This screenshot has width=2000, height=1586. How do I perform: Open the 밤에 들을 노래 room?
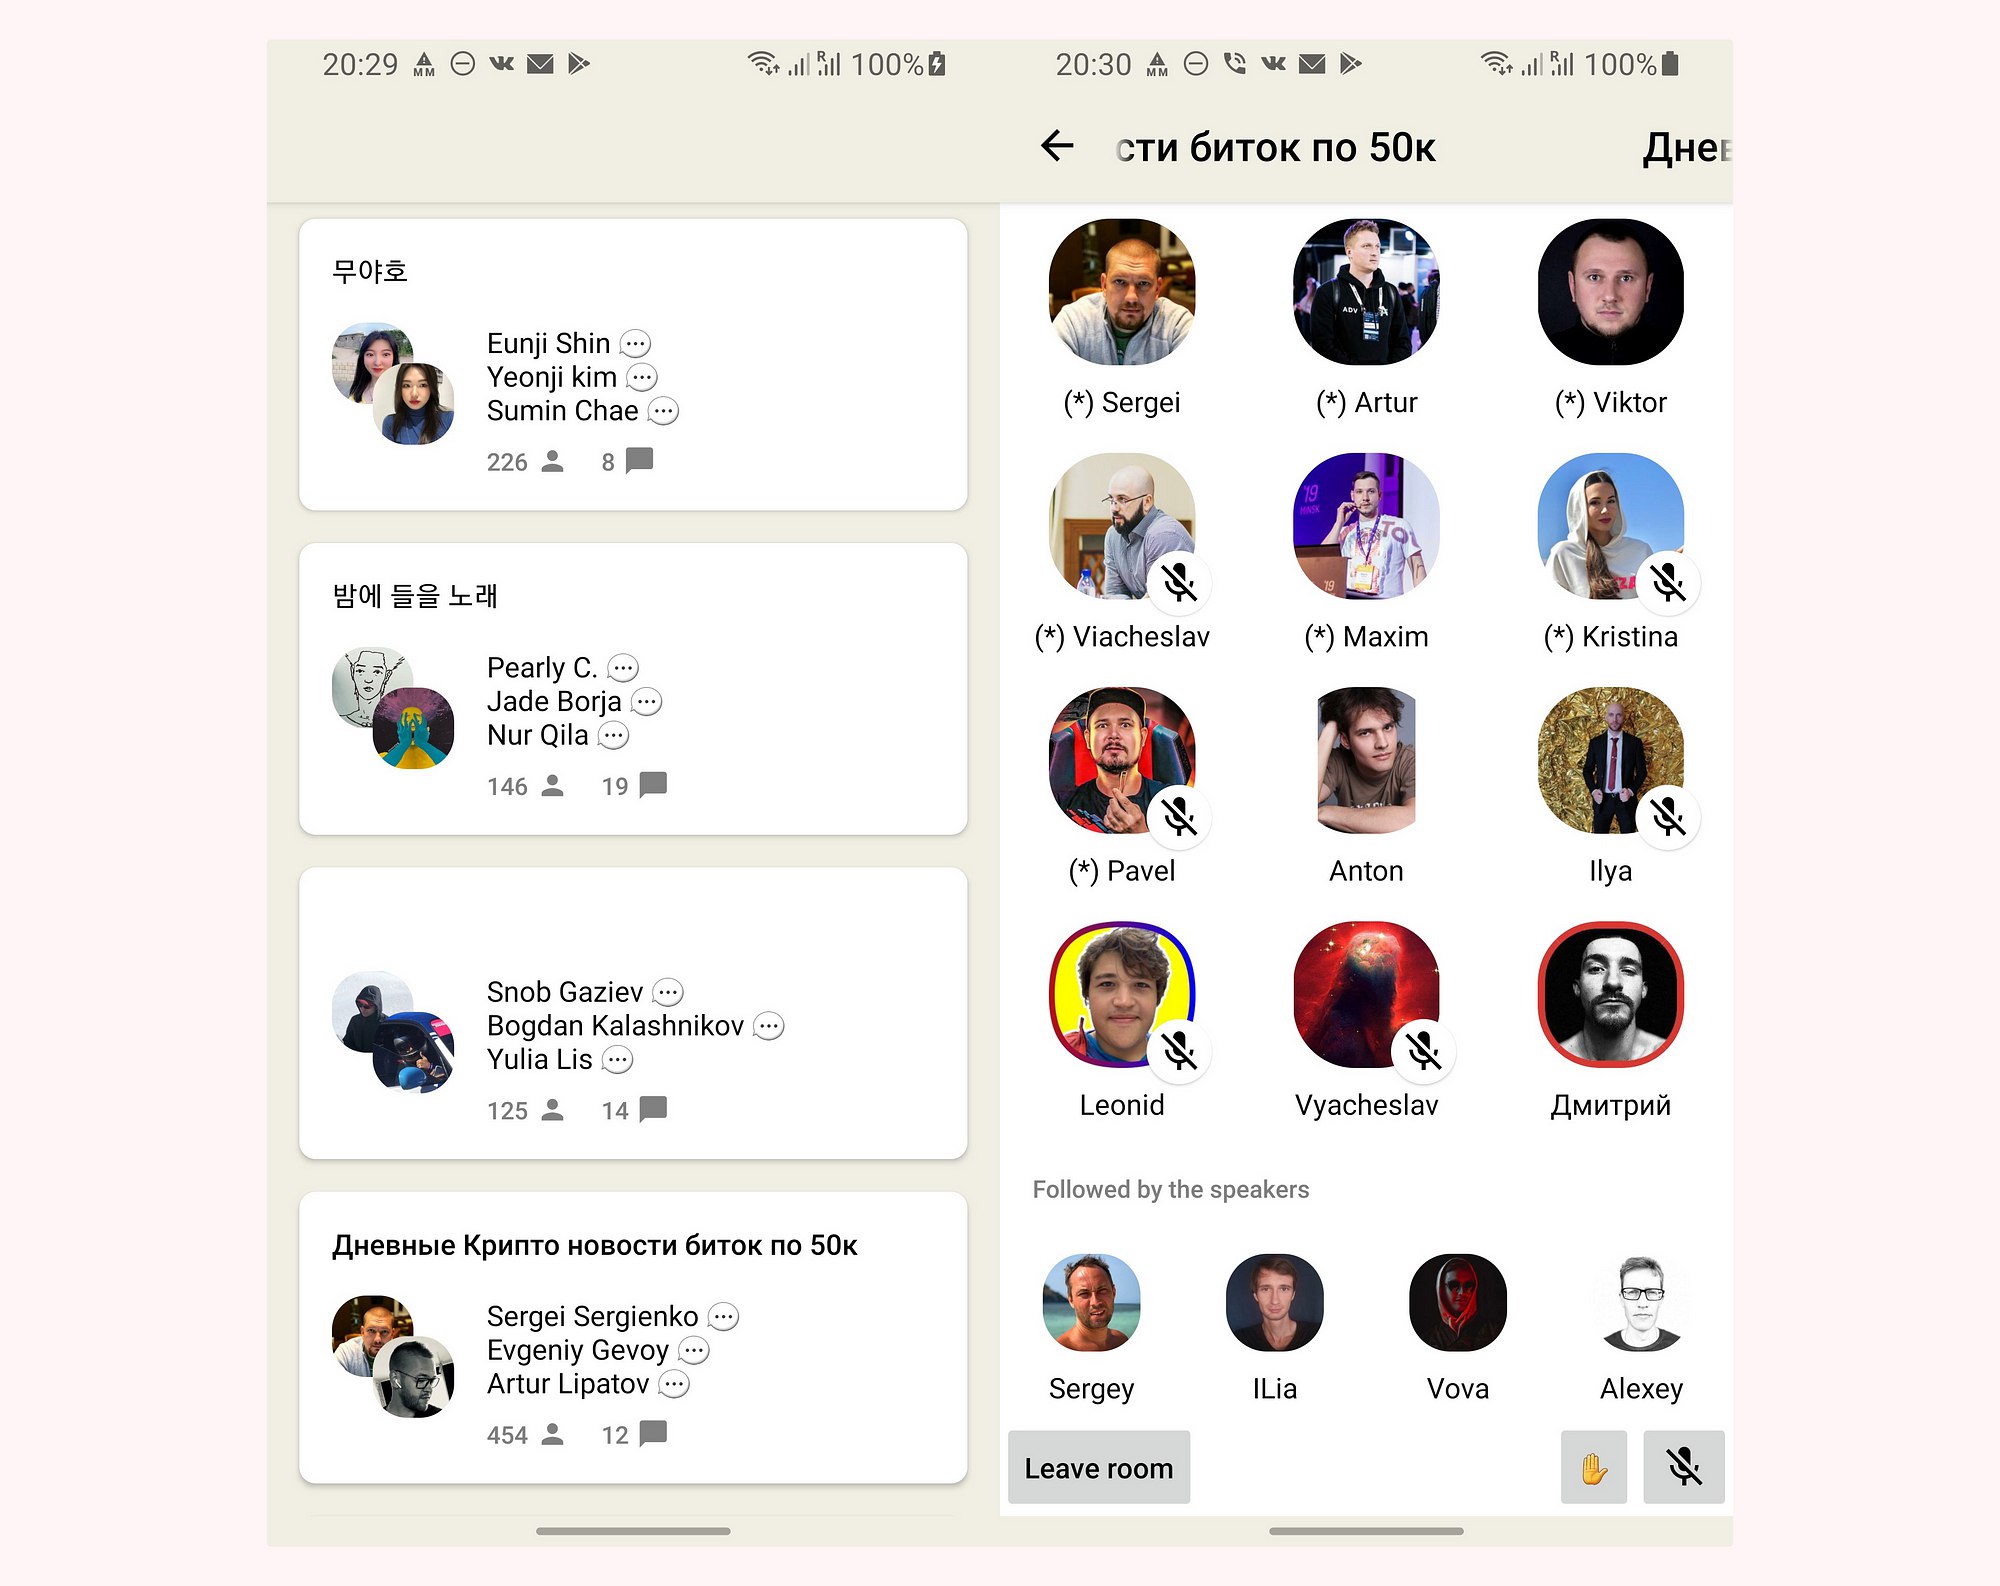[633, 689]
